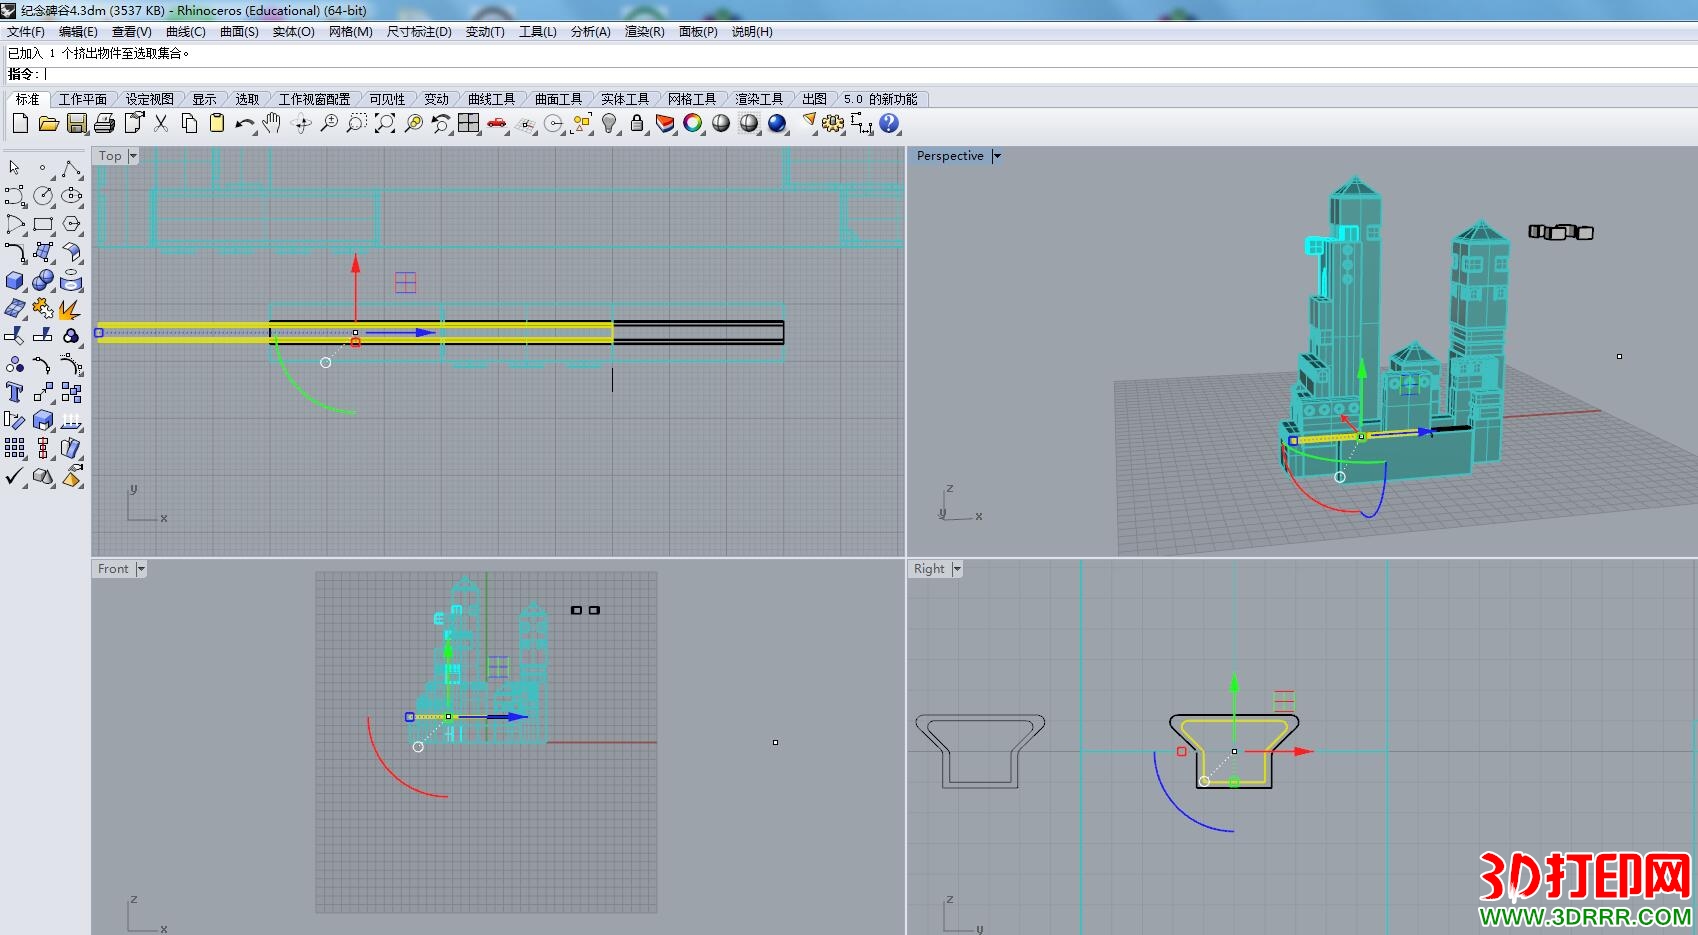Select the Rectangle tool in the left toolbar

[43, 224]
